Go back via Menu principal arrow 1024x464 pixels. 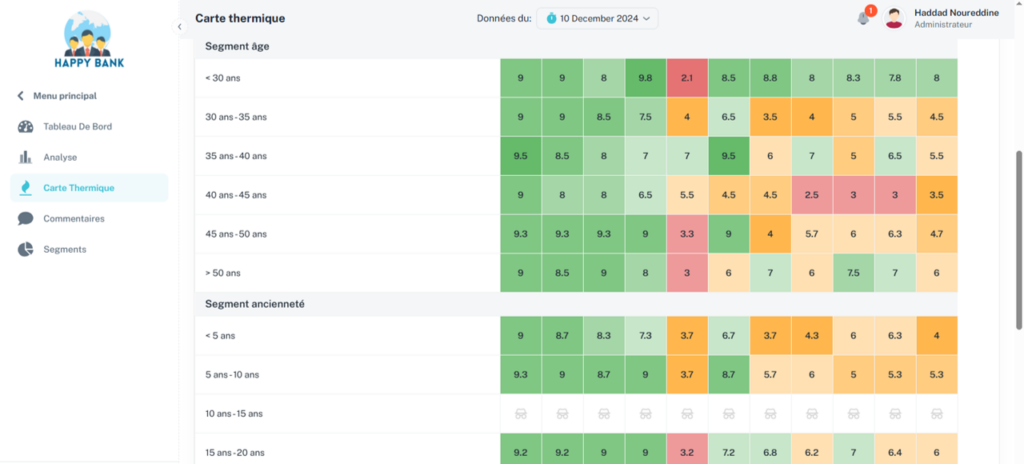20,96
